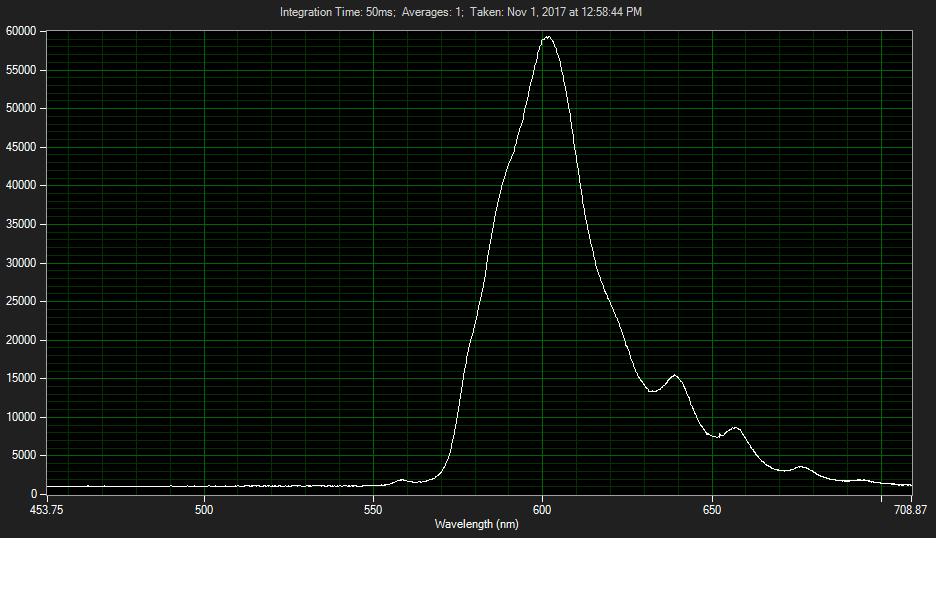Click the 5000 y-axis label
The width and height of the screenshot is (936, 602).
(24, 455)
